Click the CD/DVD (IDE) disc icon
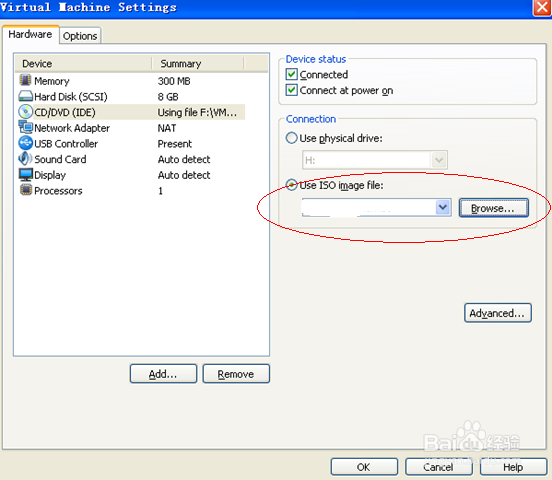This screenshot has width=552, height=480. (x=25, y=112)
